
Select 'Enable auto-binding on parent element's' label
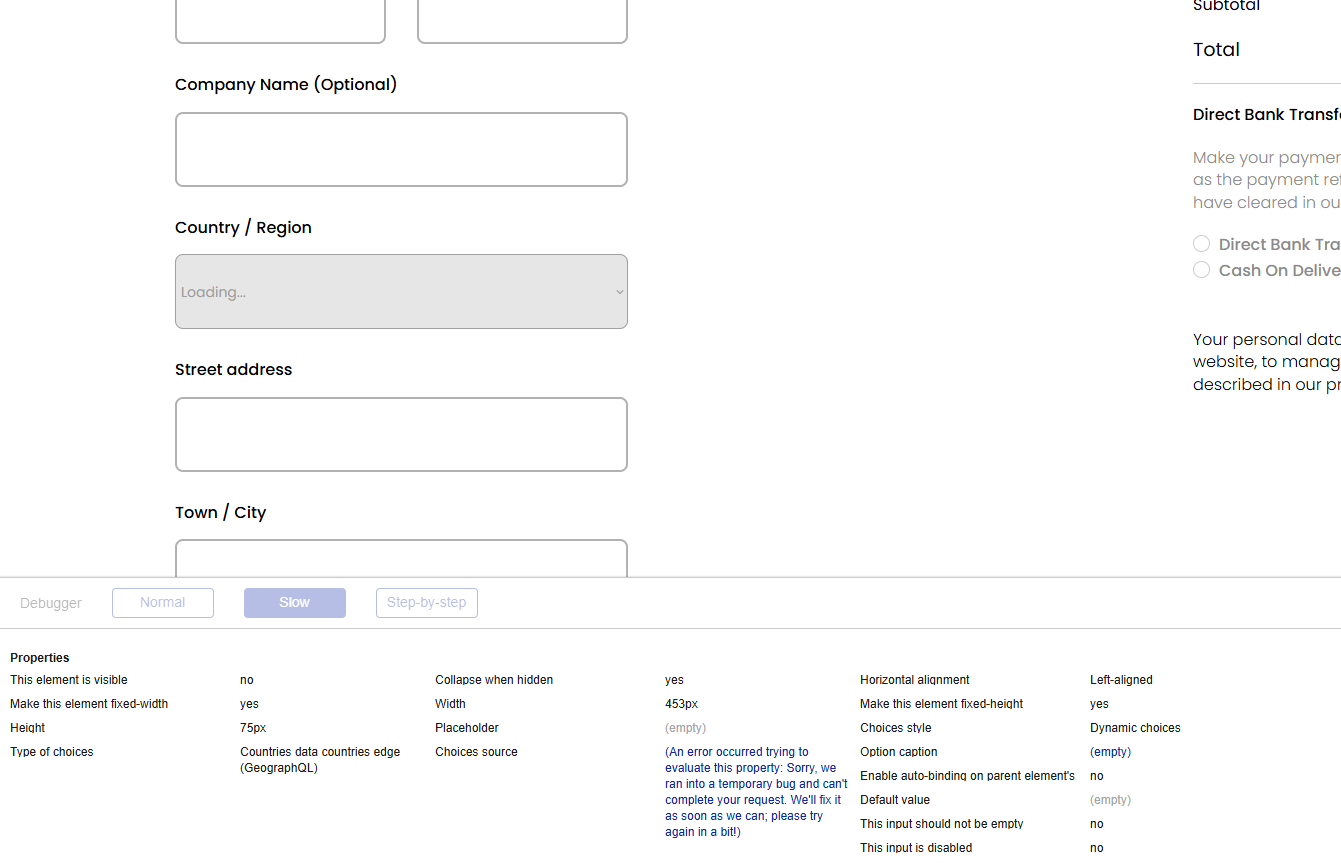(967, 776)
